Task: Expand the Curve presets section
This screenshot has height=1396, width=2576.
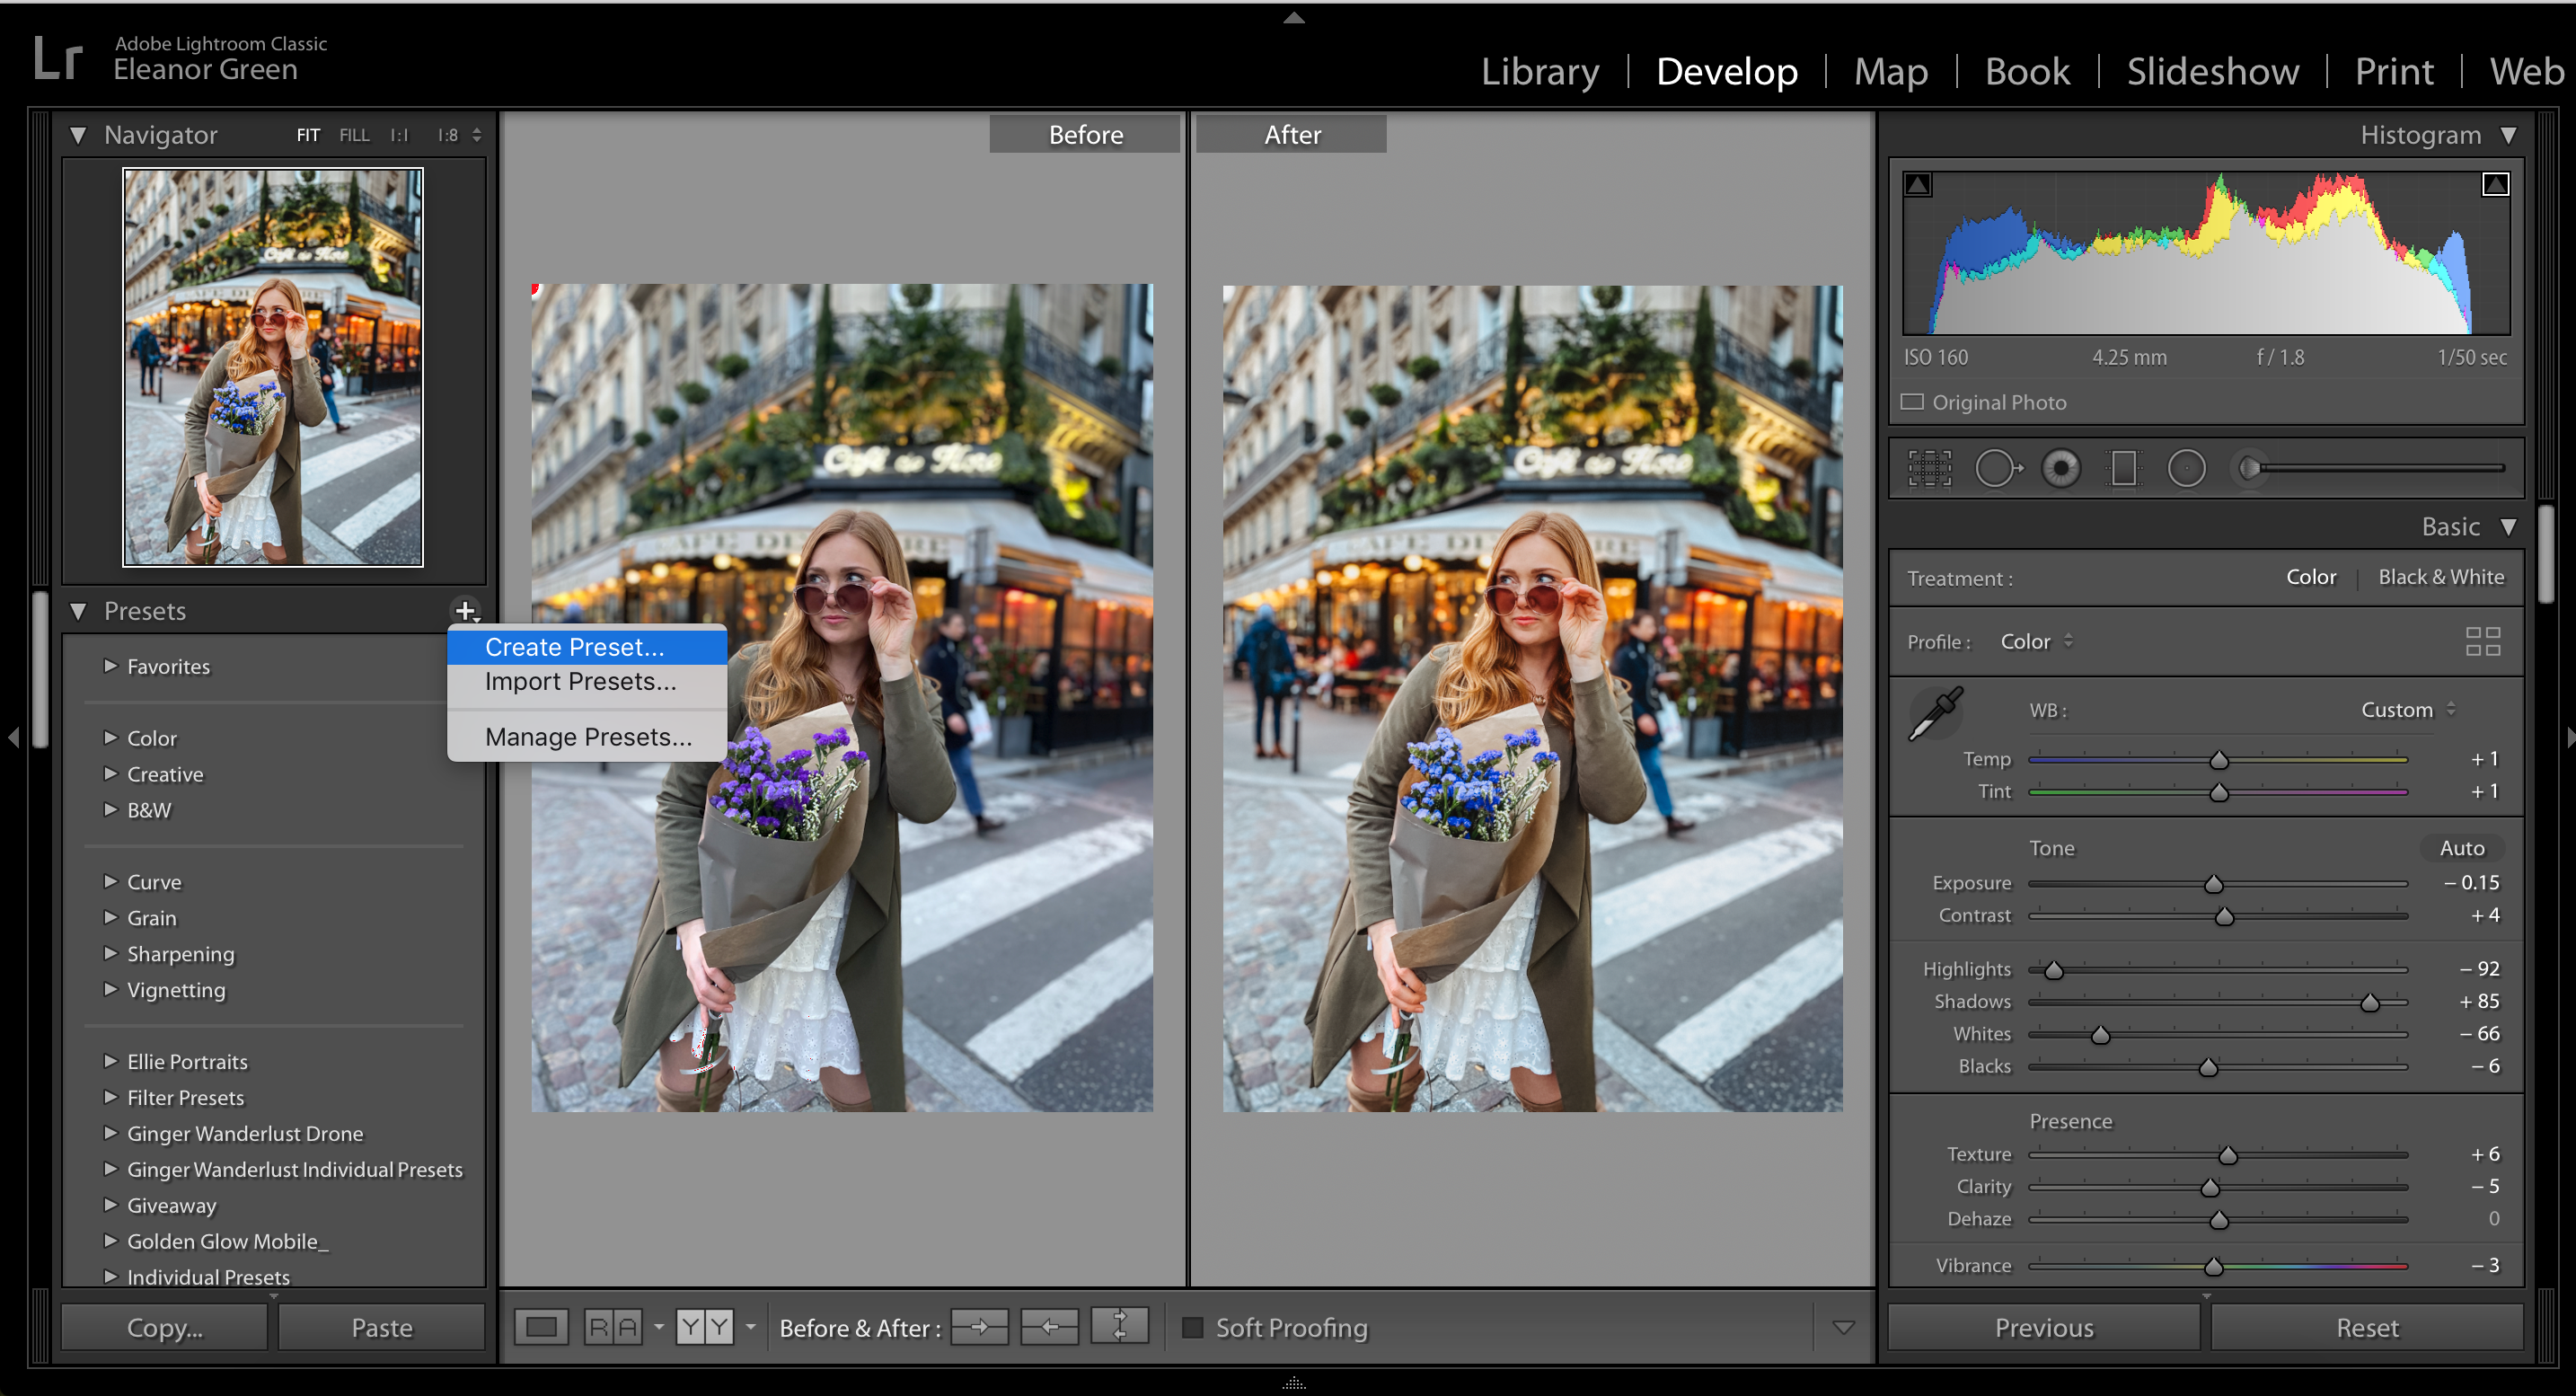Action: [109, 880]
